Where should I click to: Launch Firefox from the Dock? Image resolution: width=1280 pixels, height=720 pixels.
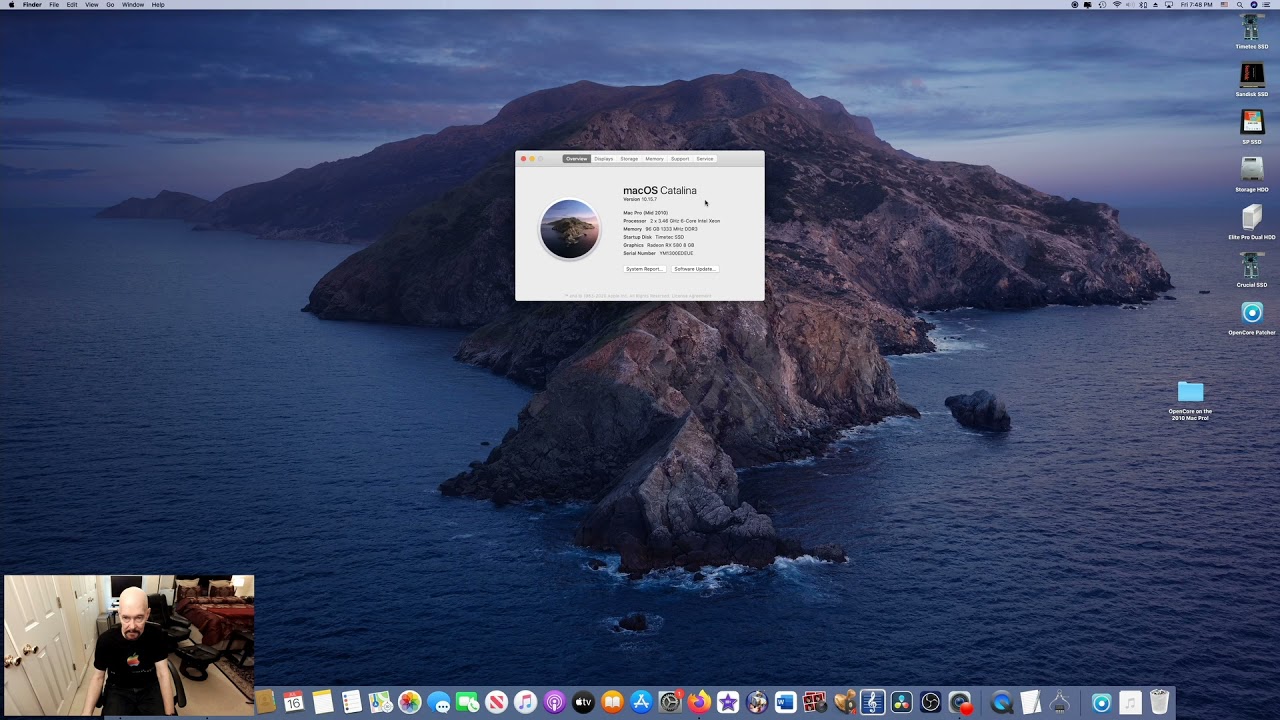[x=699, y=702]
